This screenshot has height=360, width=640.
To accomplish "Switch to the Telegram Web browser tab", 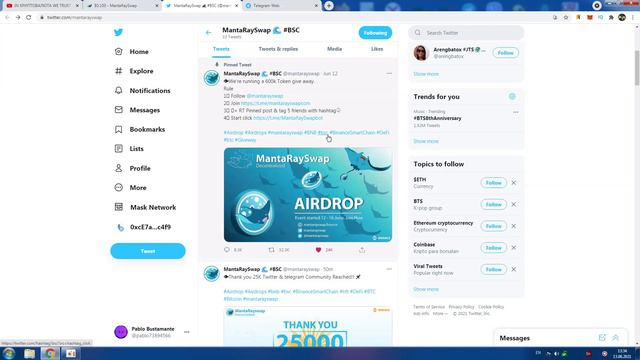I will [281, 6].
